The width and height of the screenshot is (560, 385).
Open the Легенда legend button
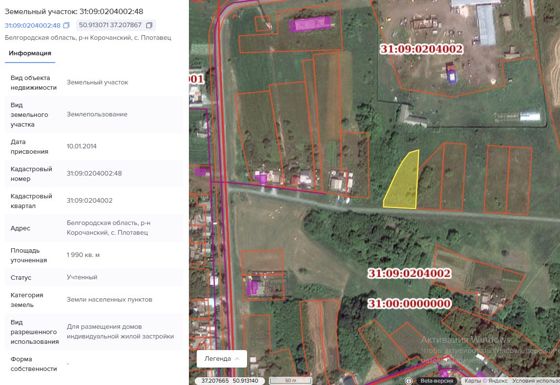[221, 359]
